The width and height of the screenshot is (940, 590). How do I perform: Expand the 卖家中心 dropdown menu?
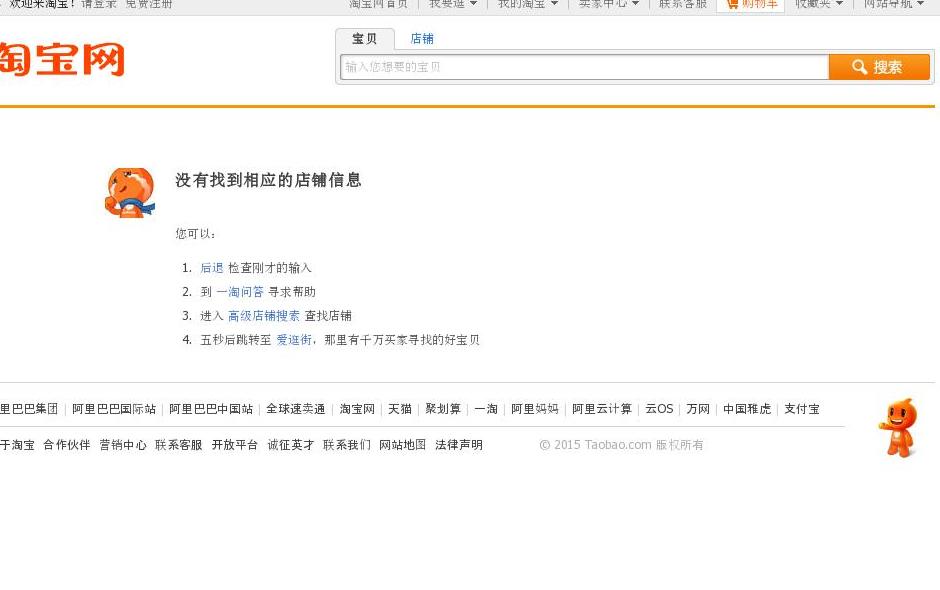coord(608,4)
